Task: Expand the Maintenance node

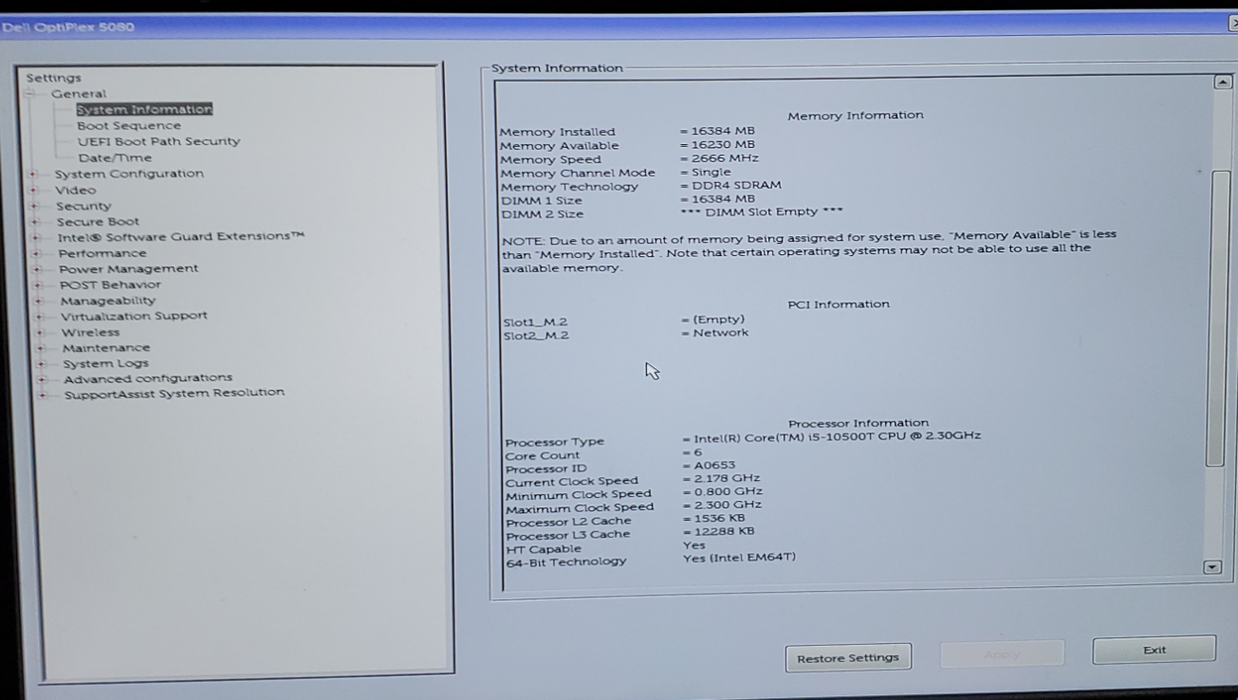Action: (x=41, y=348)
